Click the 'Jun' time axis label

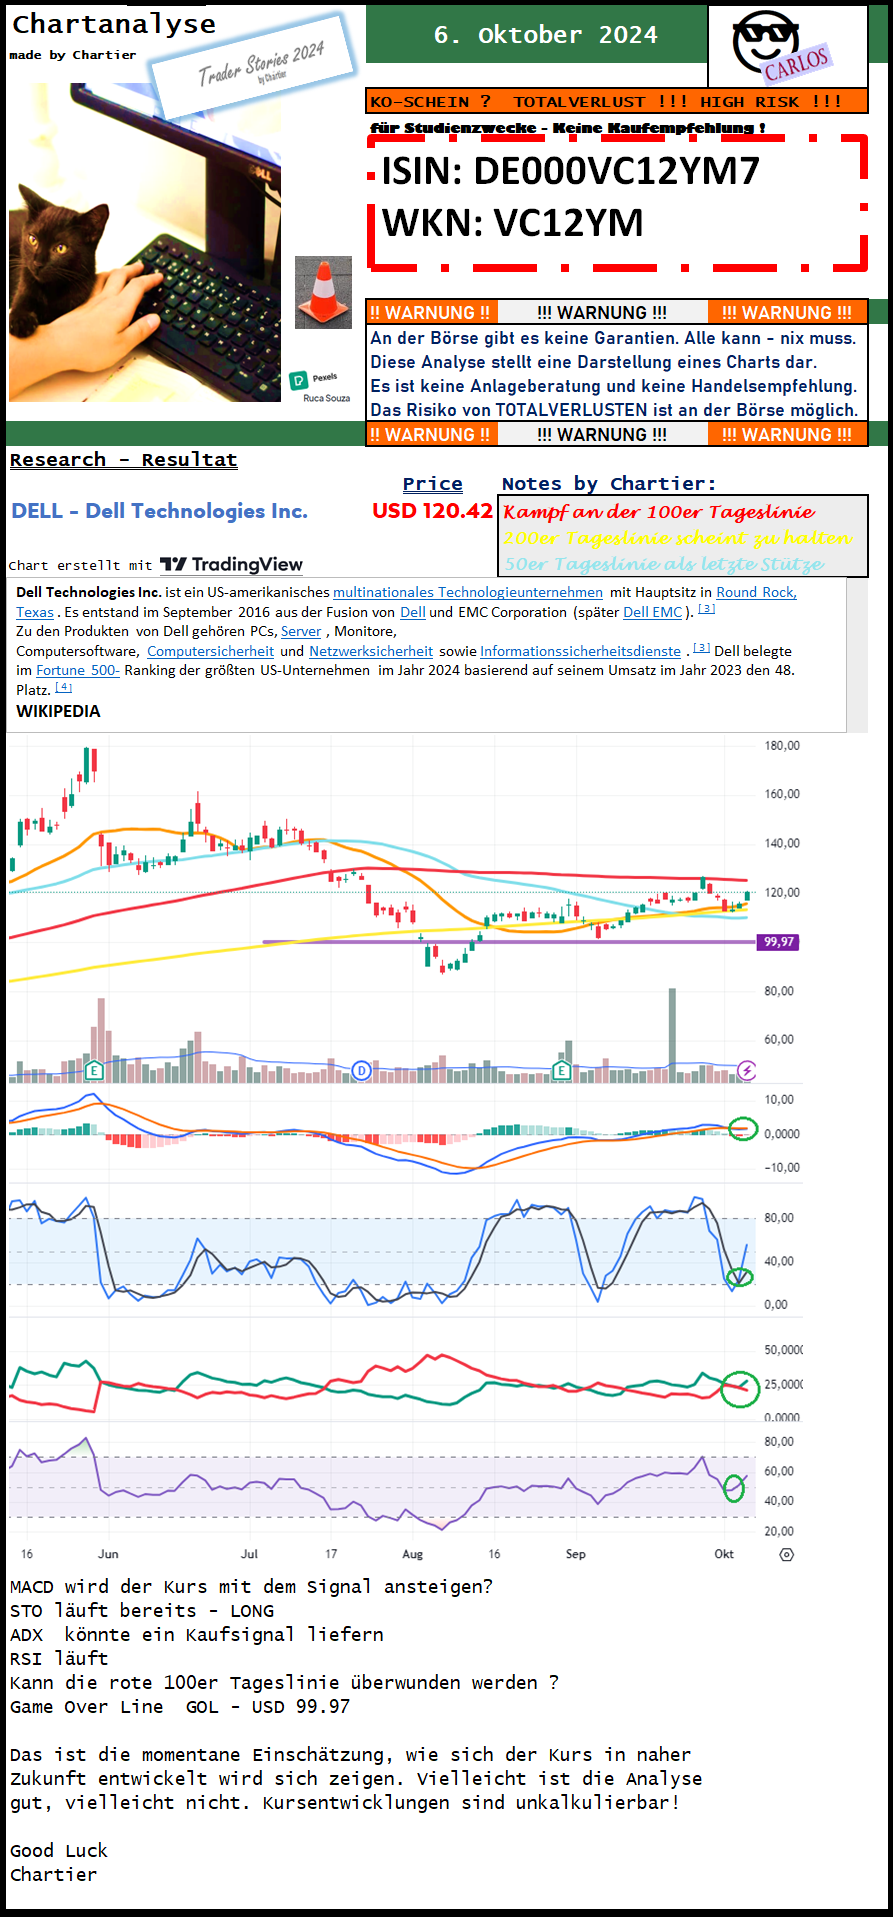108,1554
